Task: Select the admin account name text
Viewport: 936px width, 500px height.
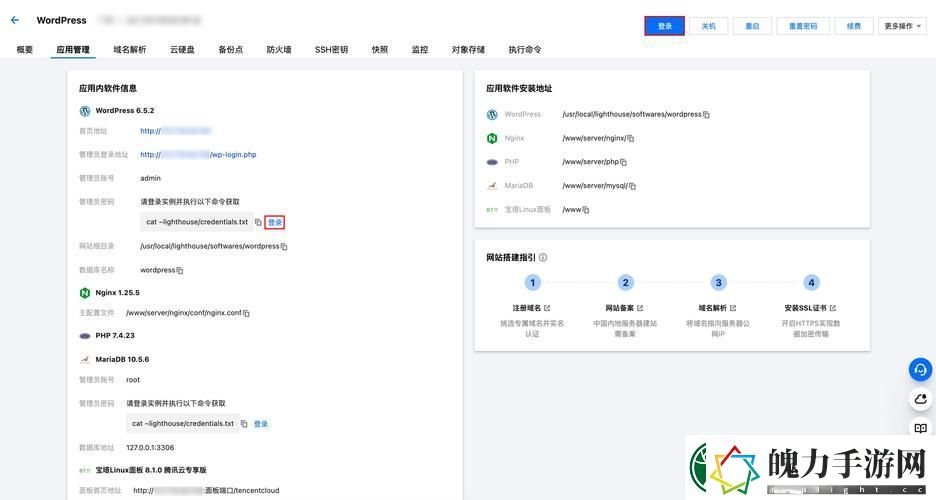Action: pos(150,178)
